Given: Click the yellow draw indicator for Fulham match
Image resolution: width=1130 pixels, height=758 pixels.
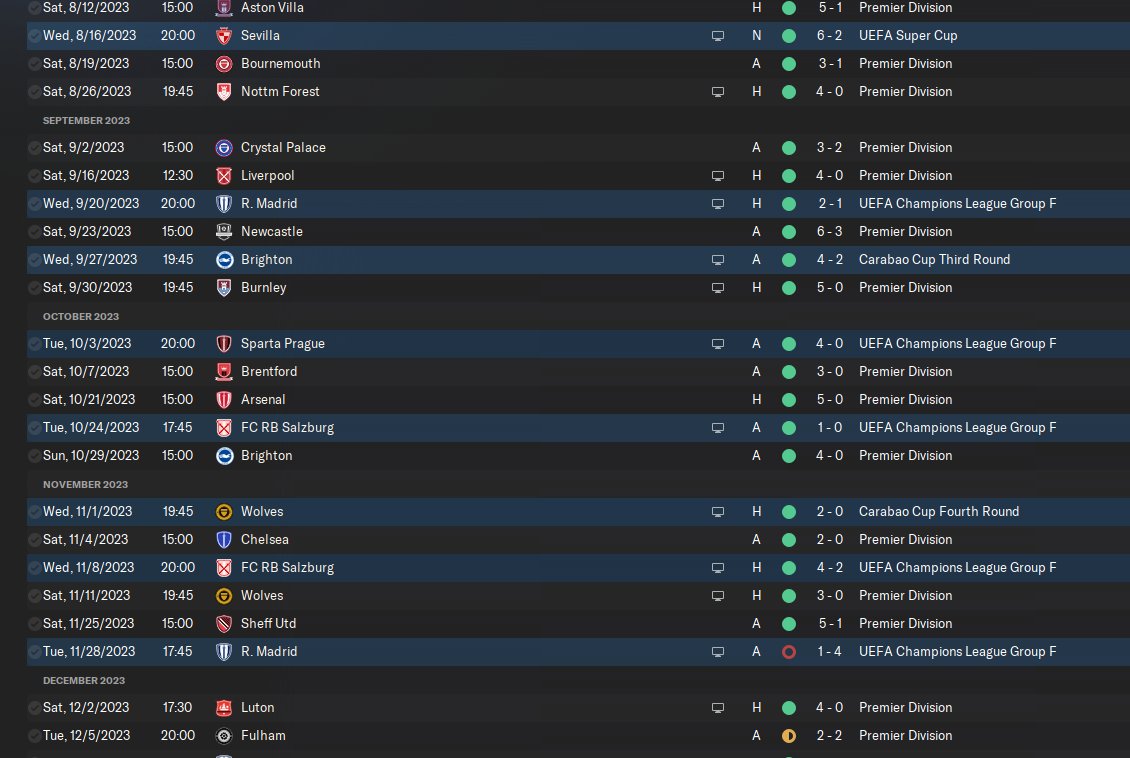Looking at the screenshot, I should pyautogui.click(x=789, y=736).
